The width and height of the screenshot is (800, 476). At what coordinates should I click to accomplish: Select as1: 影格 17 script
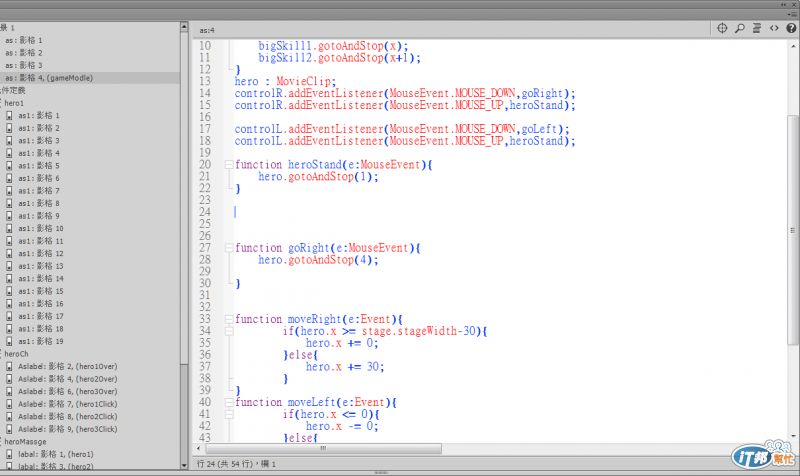[x=41, y=316]
